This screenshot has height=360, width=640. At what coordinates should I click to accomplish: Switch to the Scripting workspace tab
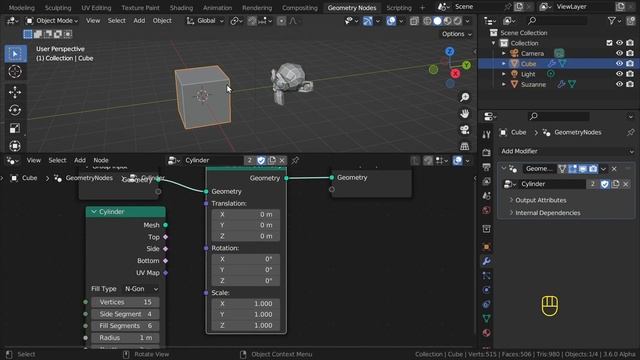tap(399, 7)
